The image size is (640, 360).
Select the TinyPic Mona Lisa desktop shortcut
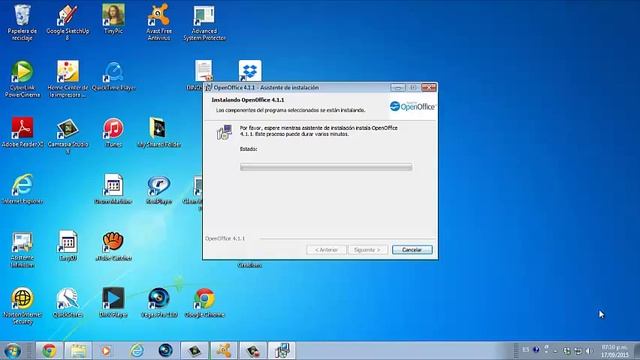point(113,19)
